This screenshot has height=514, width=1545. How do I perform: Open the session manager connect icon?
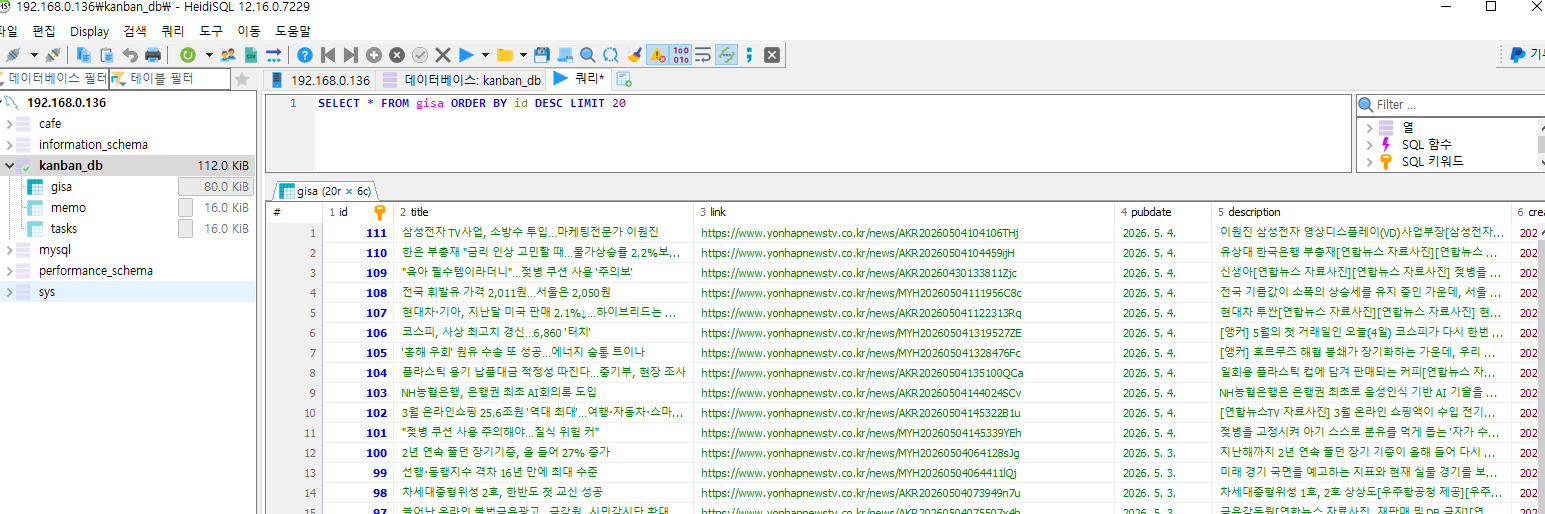tap(13, 55)
